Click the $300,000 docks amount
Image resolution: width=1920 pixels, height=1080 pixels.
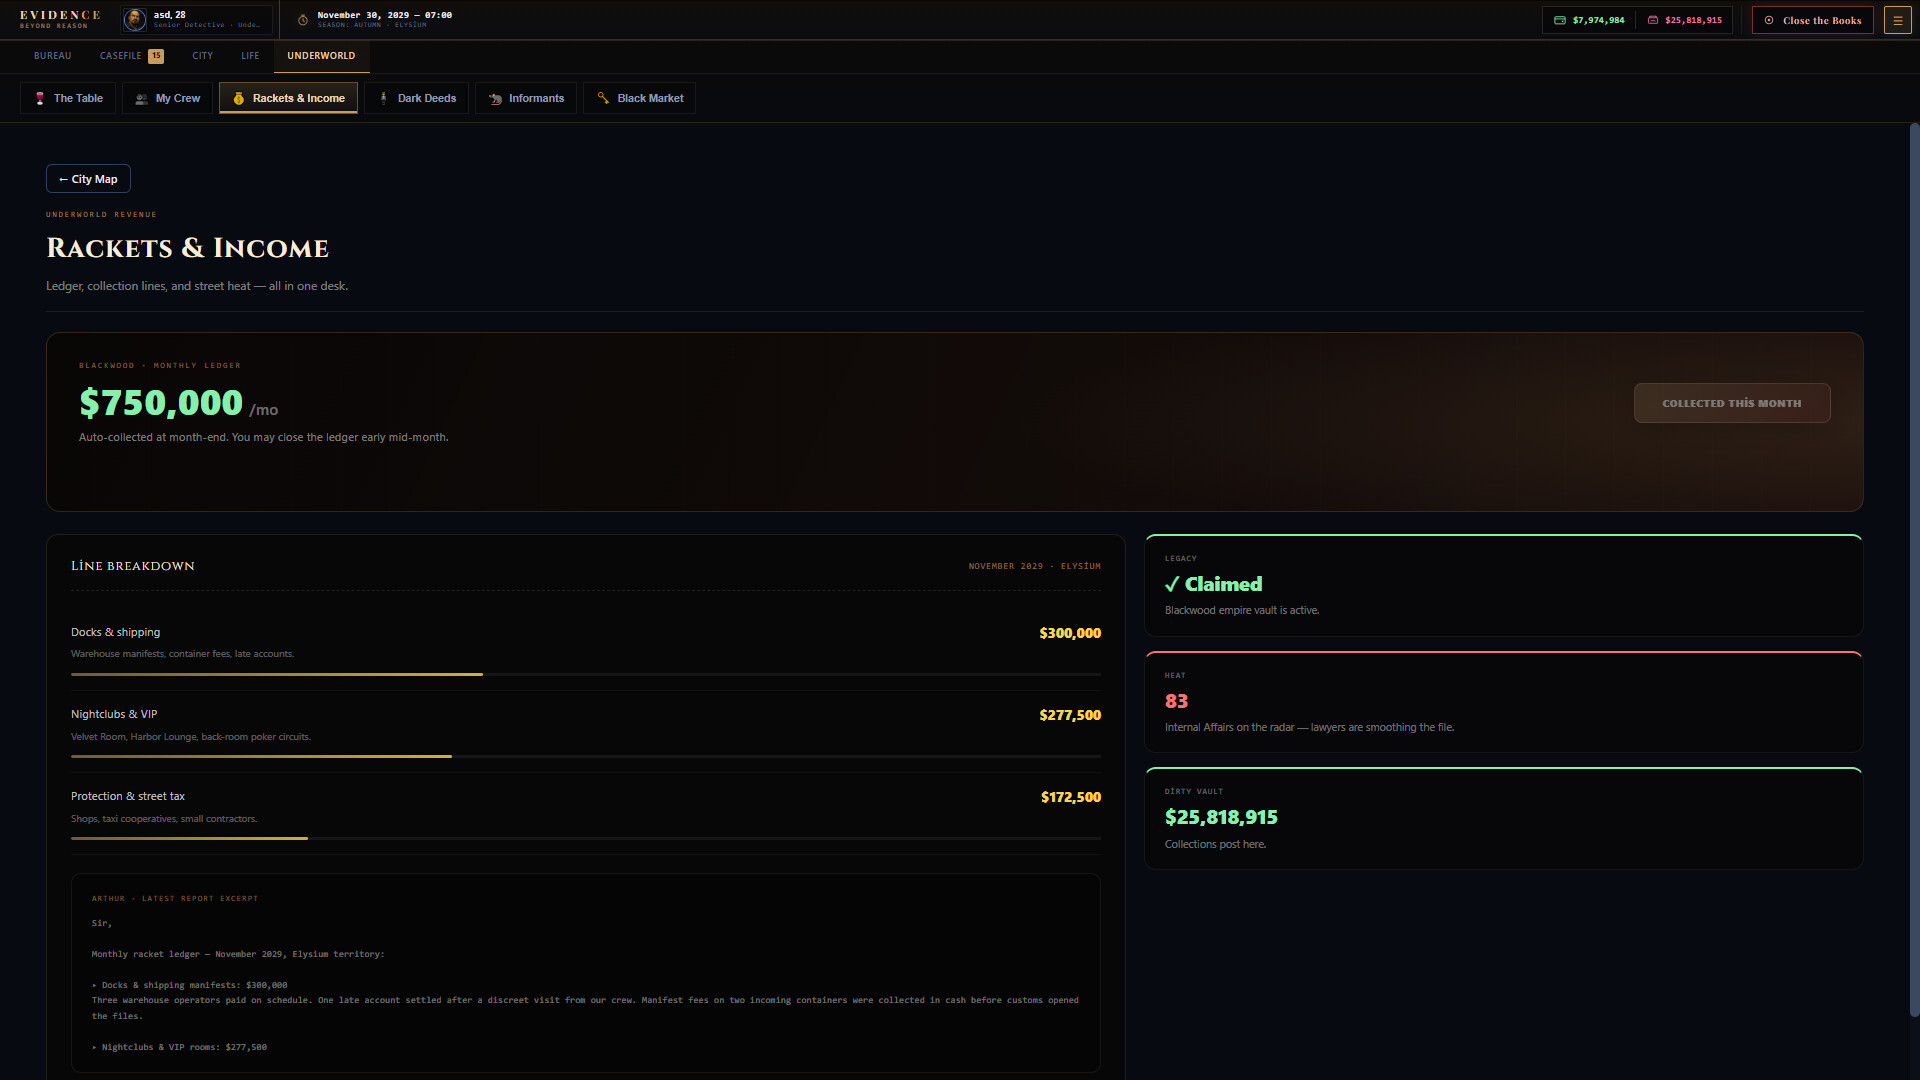(1070, 633)
